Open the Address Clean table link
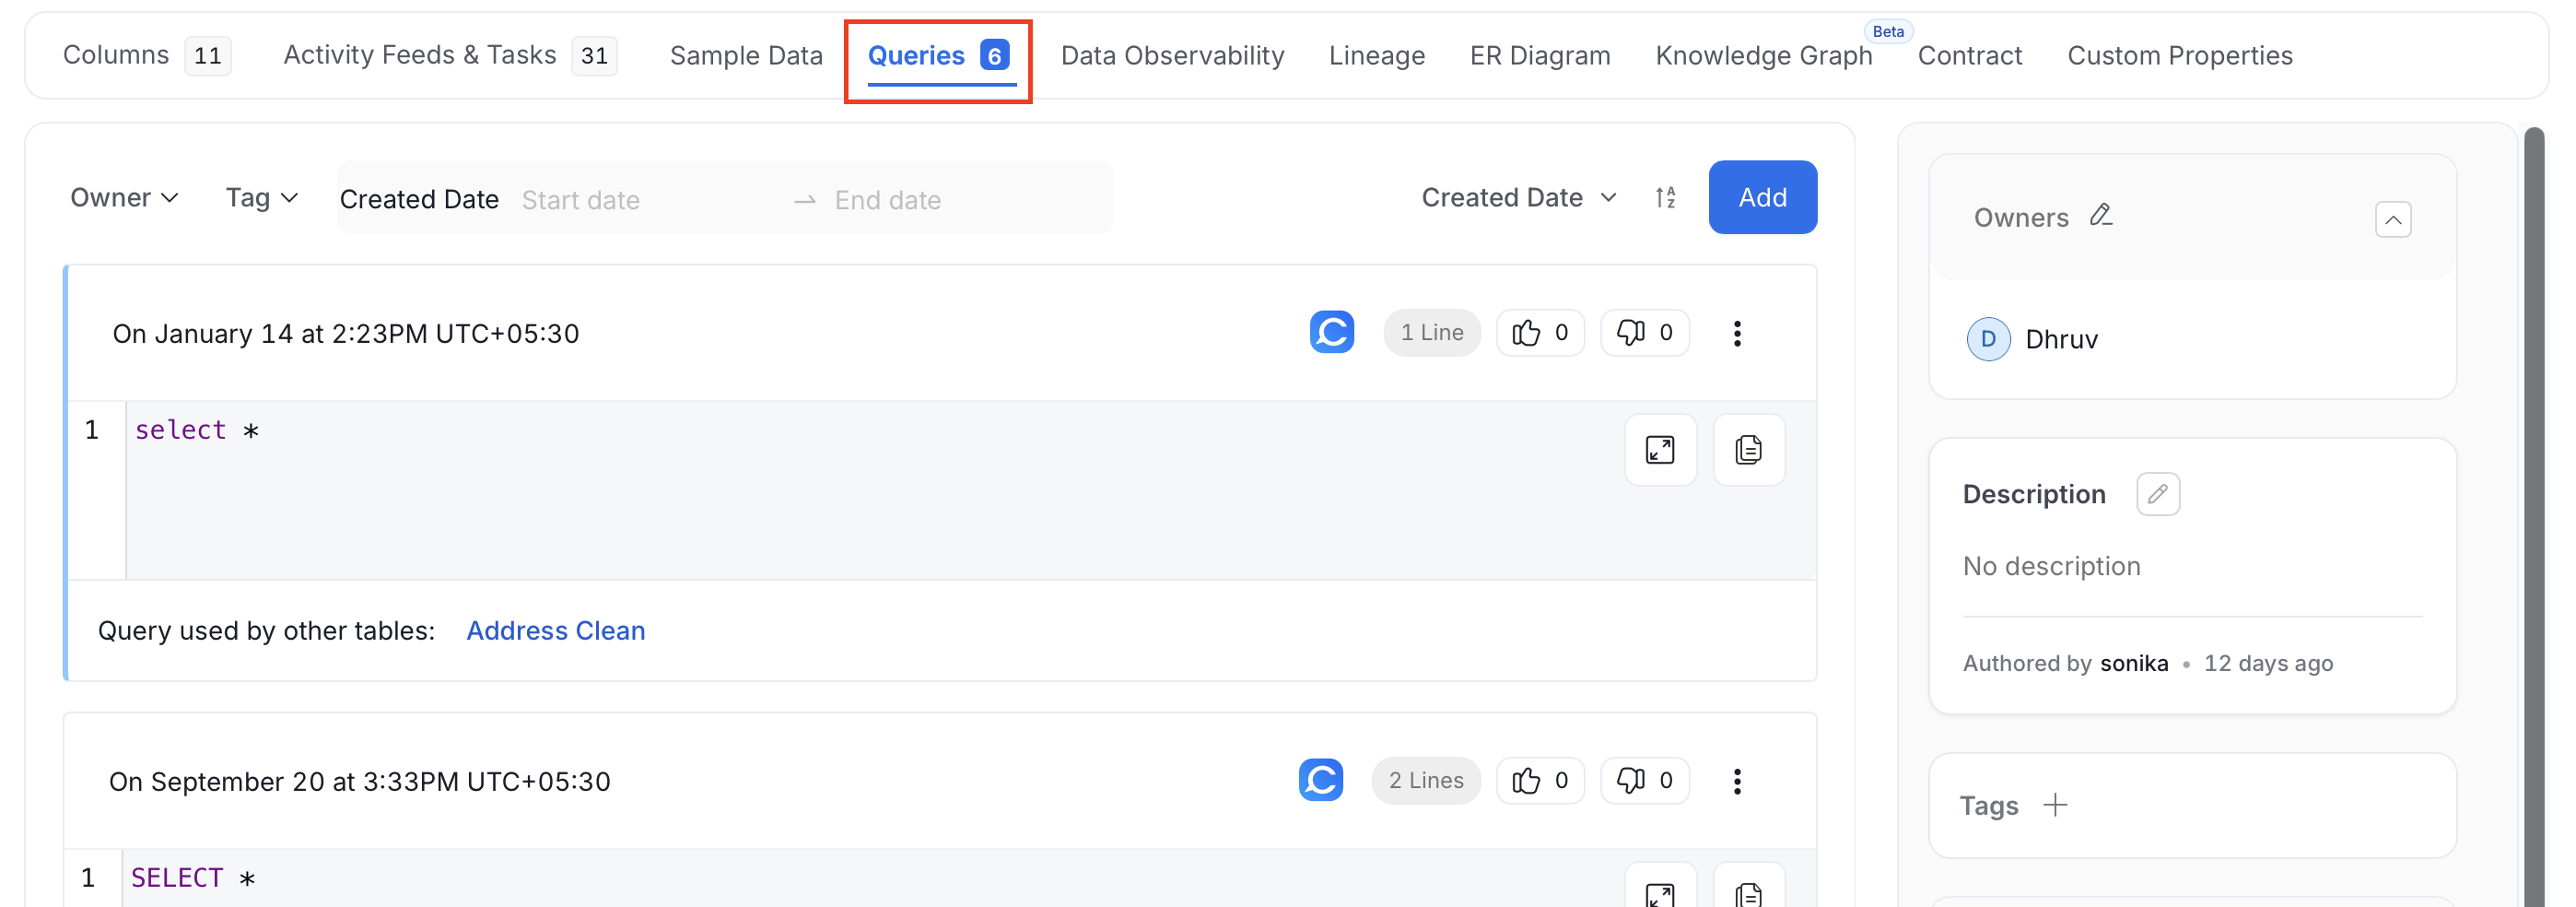 coord(556,631)
